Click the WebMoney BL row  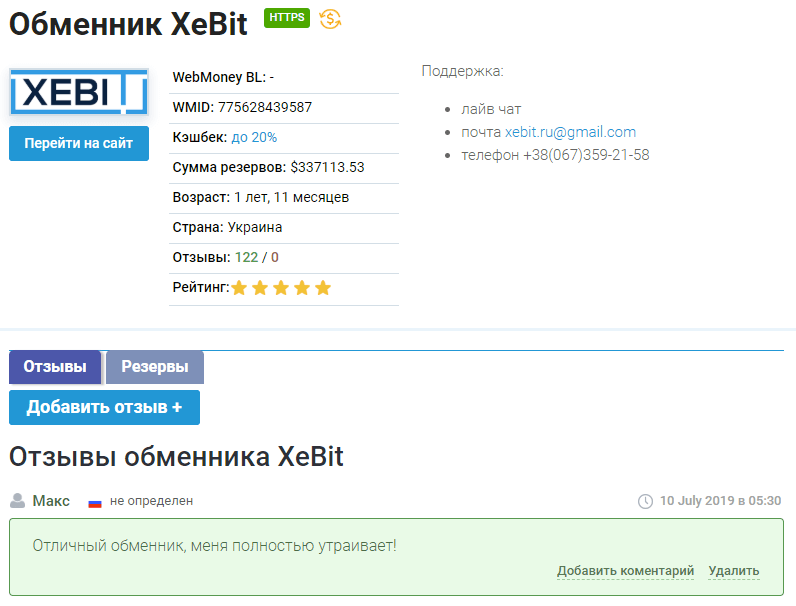tap(284, 77)
